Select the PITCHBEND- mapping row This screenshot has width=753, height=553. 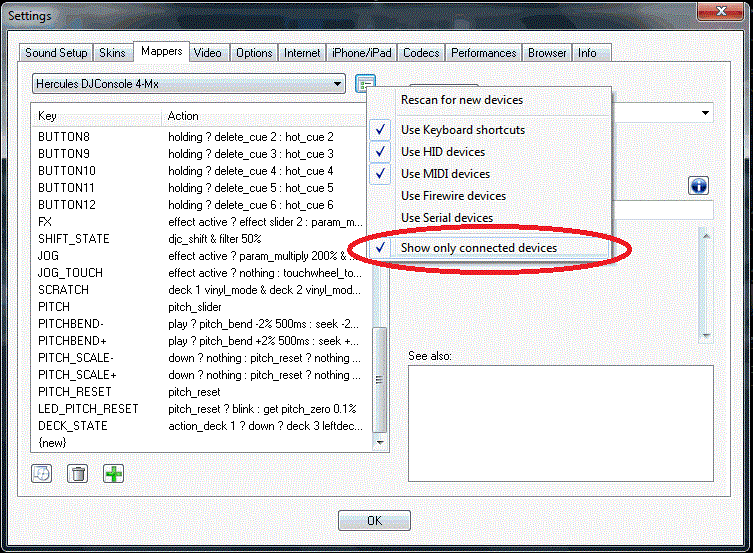[202, 324]
